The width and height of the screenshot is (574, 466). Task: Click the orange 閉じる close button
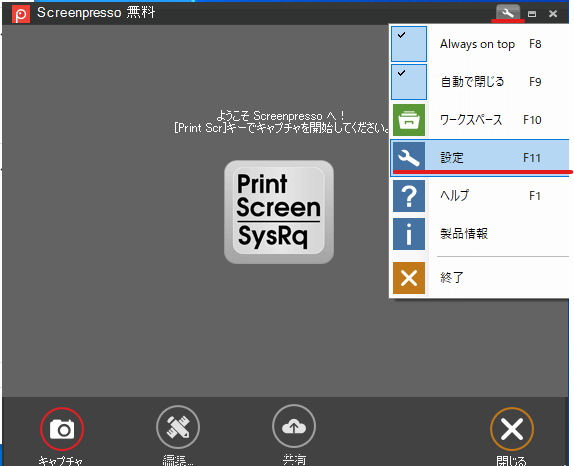512,429
